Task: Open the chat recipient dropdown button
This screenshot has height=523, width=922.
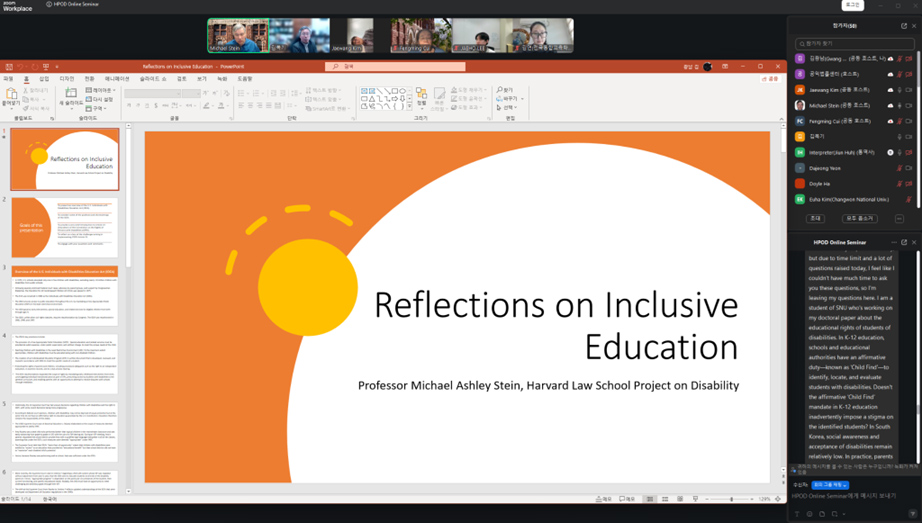Action: point(830,485)
